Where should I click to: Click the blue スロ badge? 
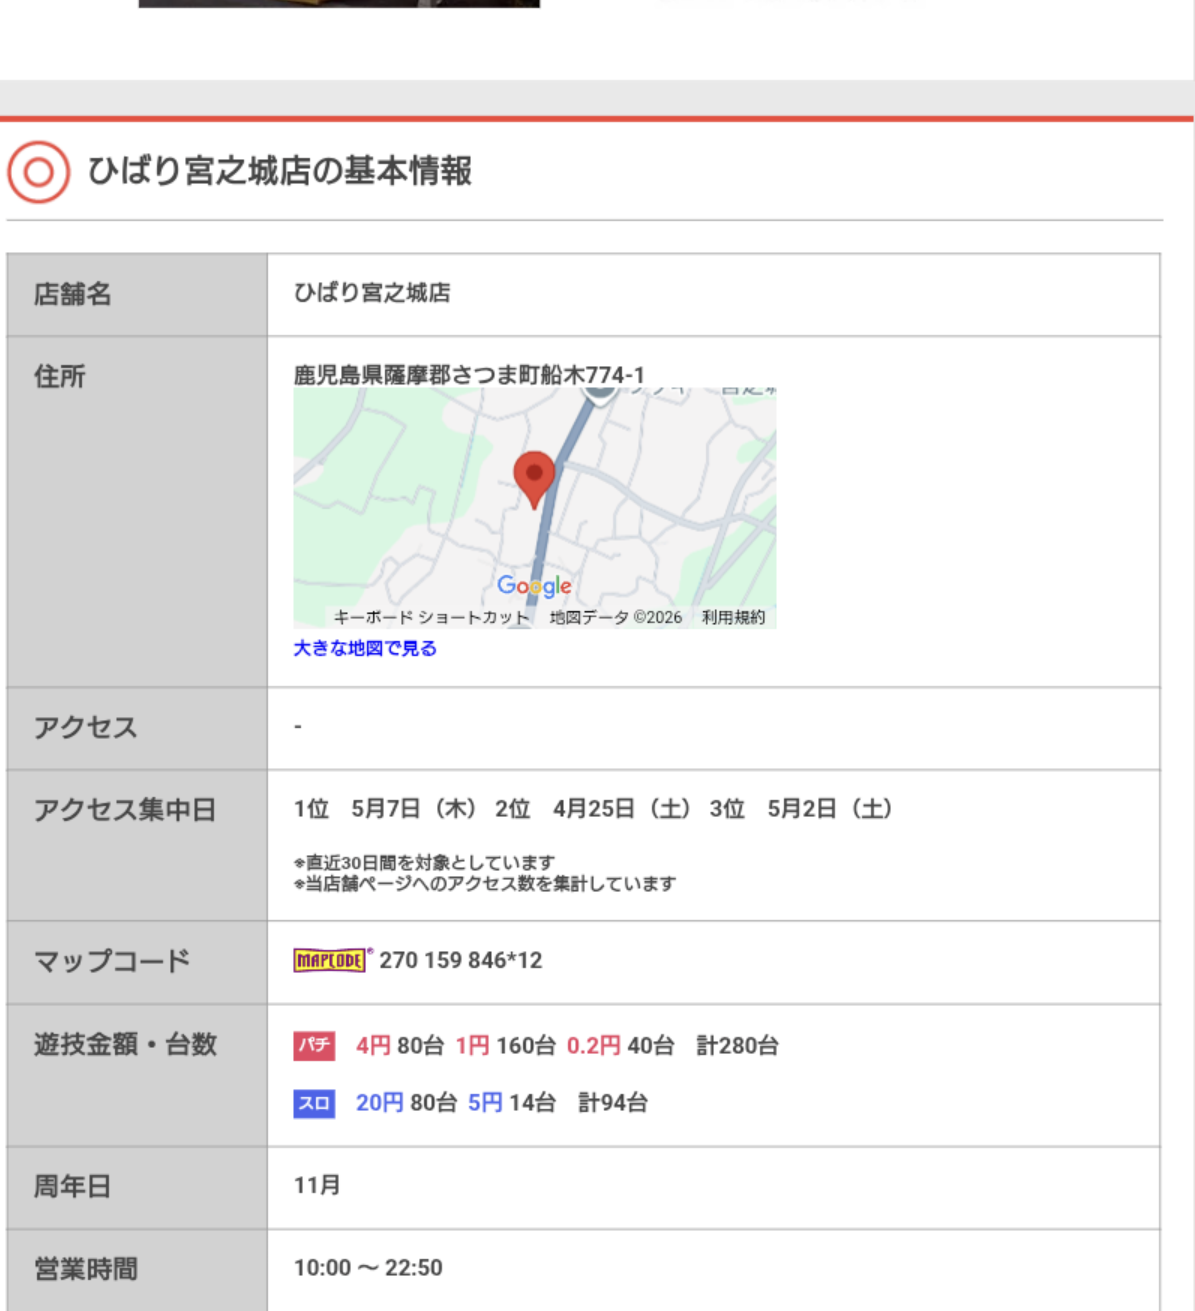click(314, 1103)
